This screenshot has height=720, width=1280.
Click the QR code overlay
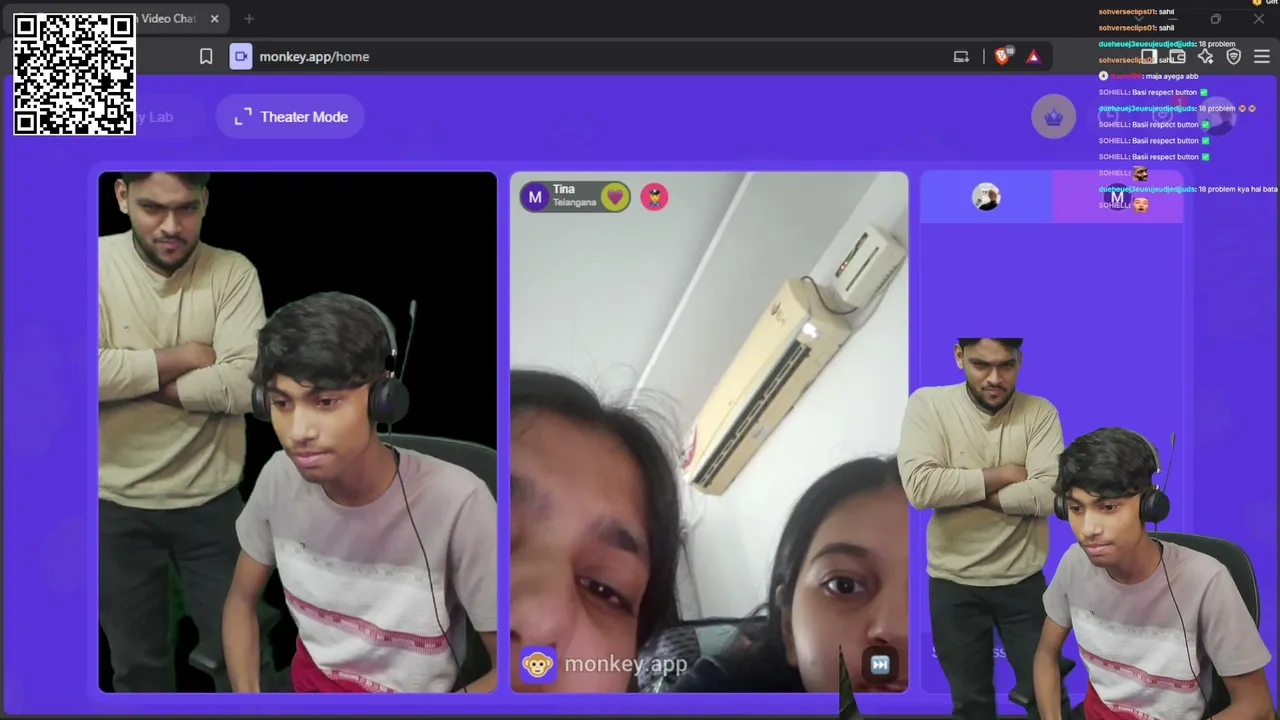click(x=74, y=74)
